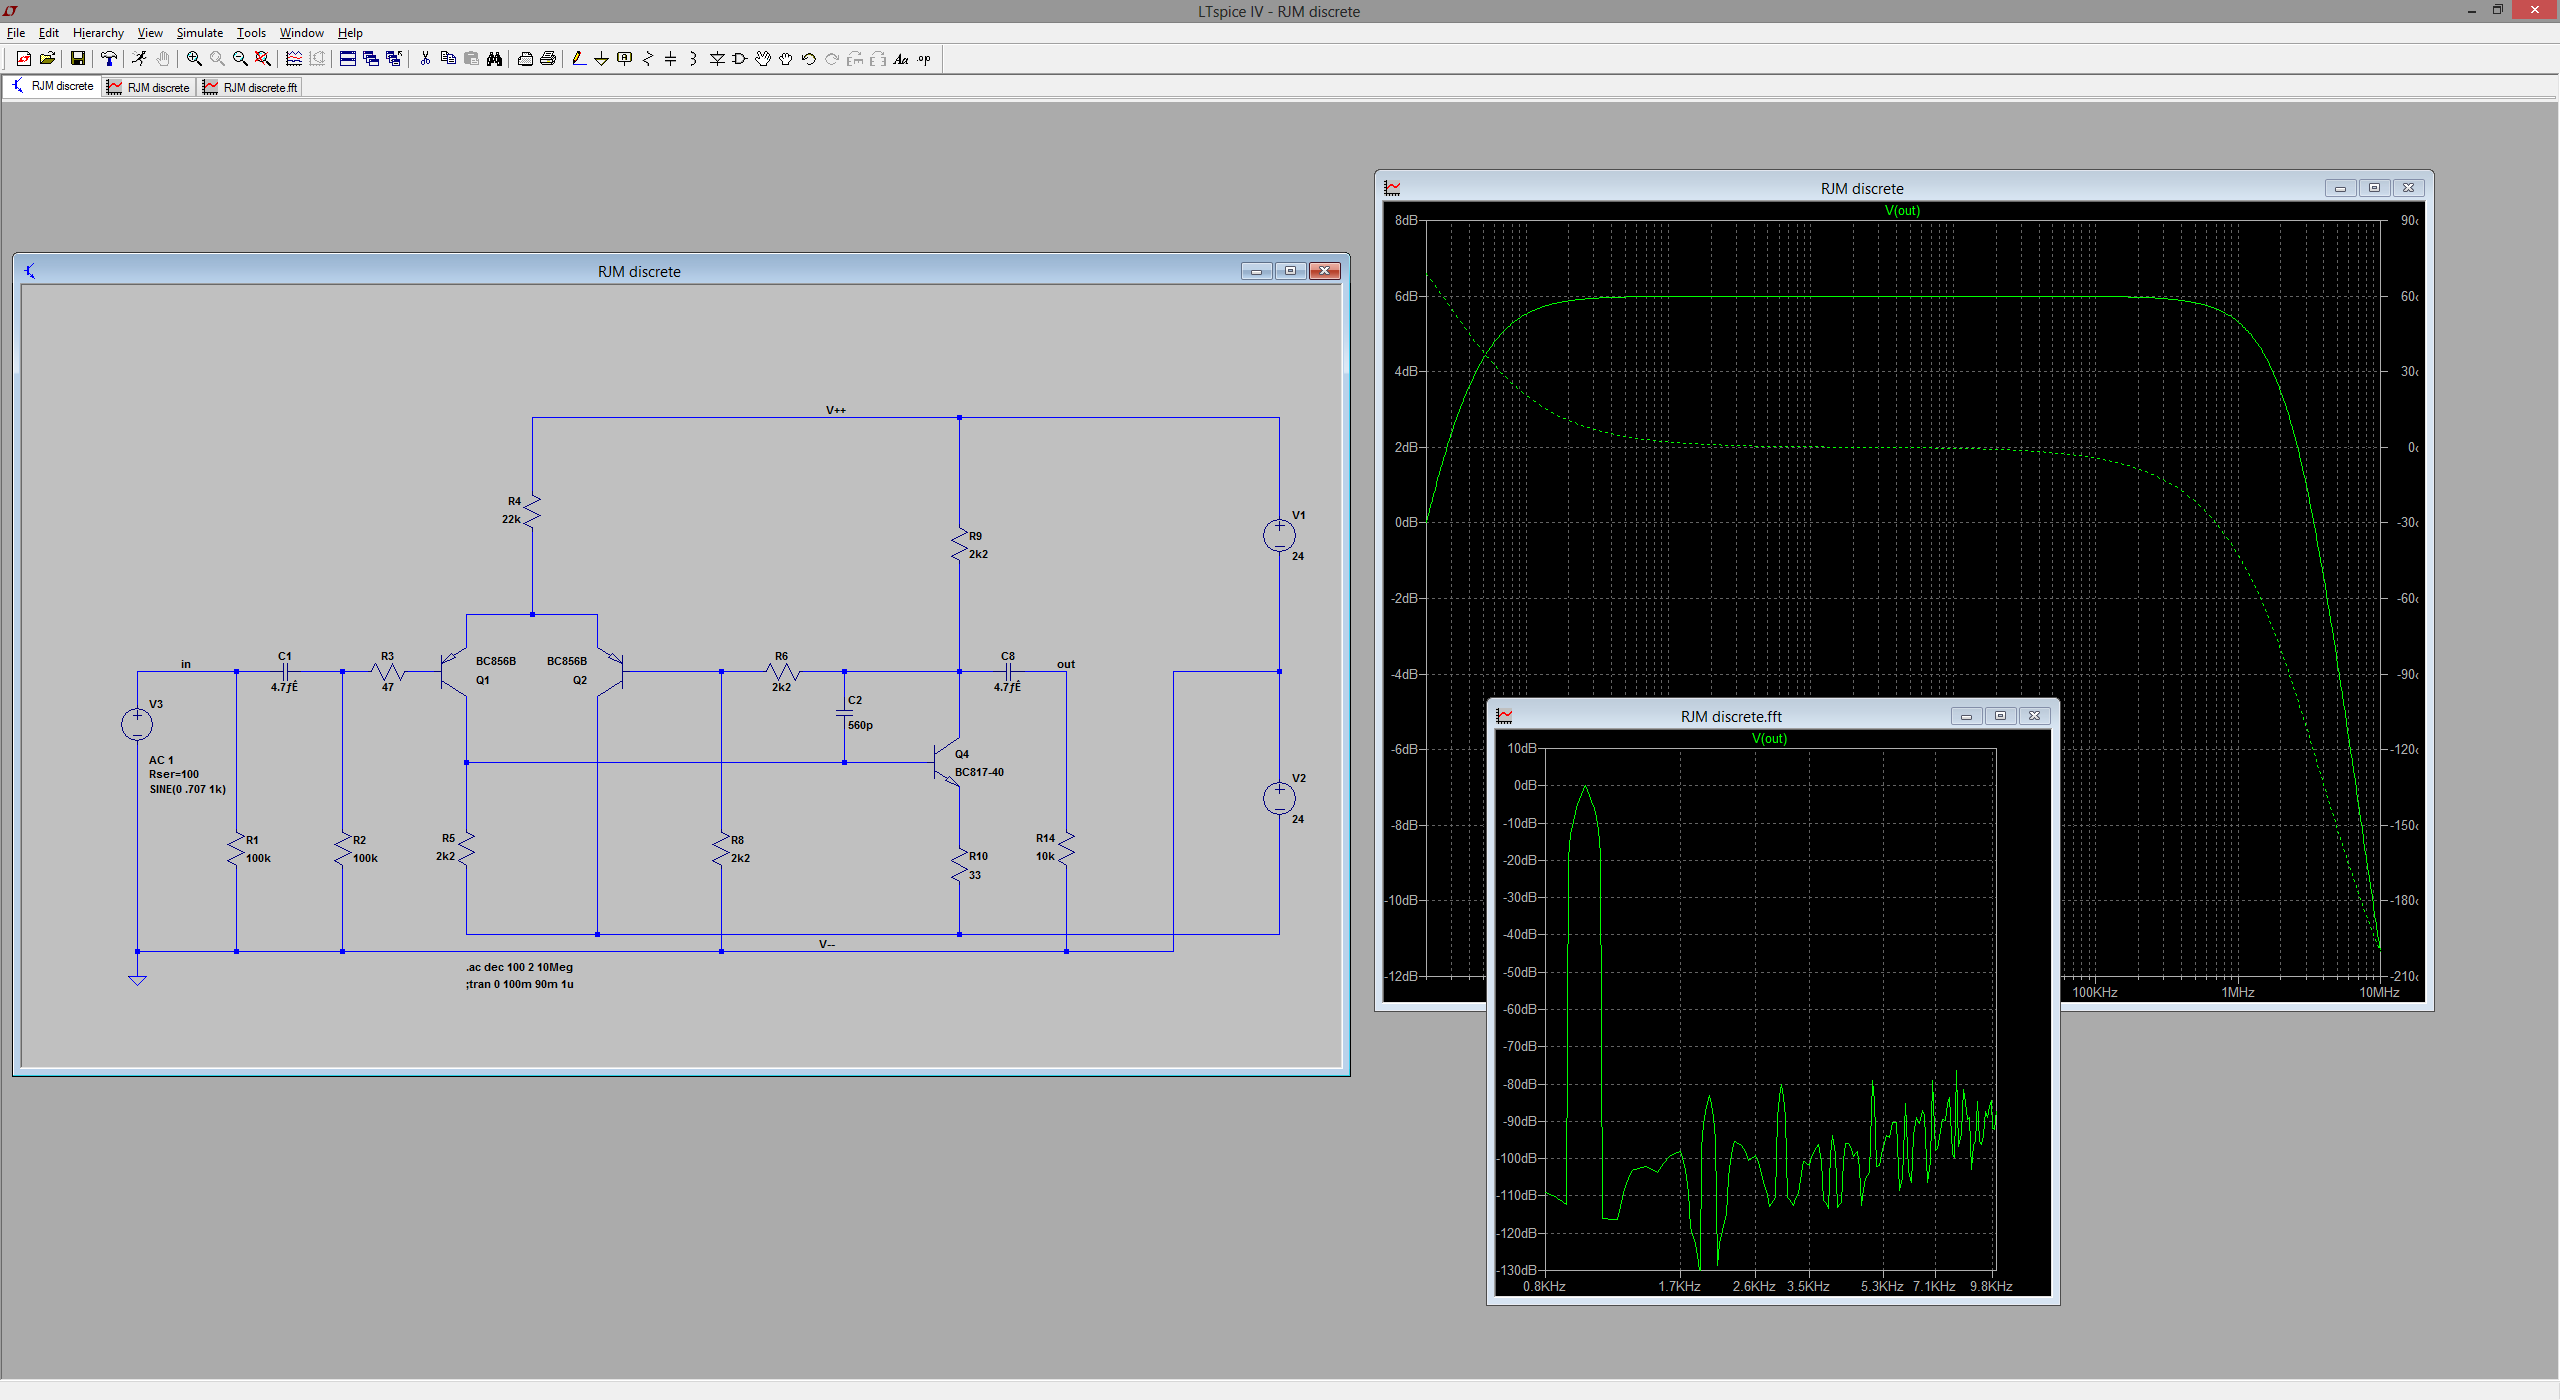Open the Control Panel hammer icon
The height and width of the screenshot is (1400, 2560).
109,59
